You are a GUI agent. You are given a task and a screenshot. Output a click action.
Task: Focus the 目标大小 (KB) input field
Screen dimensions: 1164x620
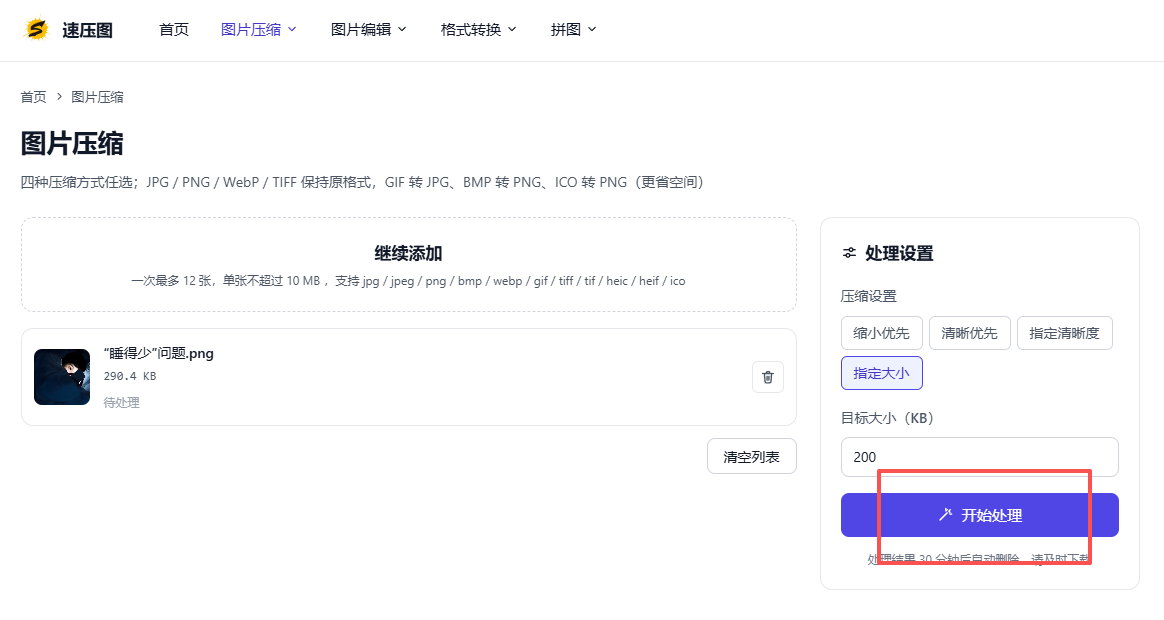(979, 457)
